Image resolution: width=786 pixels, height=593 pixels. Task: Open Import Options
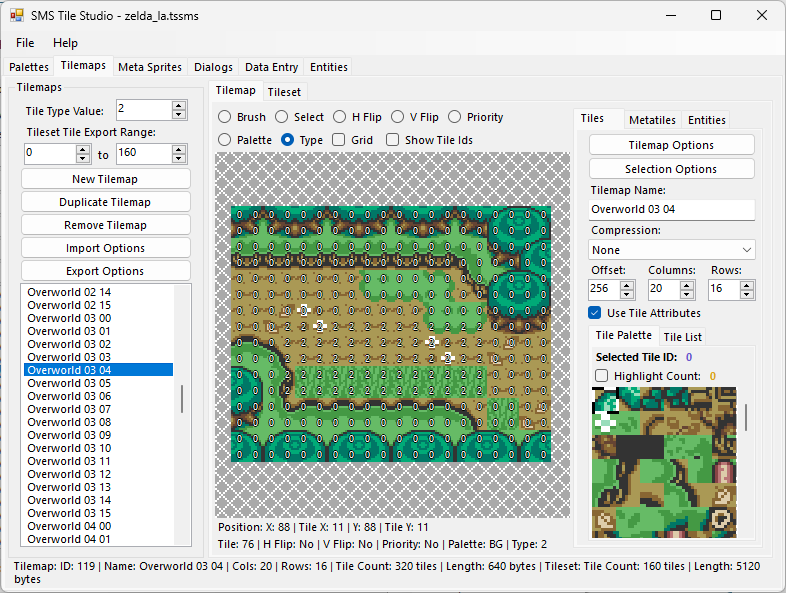pyautogui.click(x=105, y=248)
